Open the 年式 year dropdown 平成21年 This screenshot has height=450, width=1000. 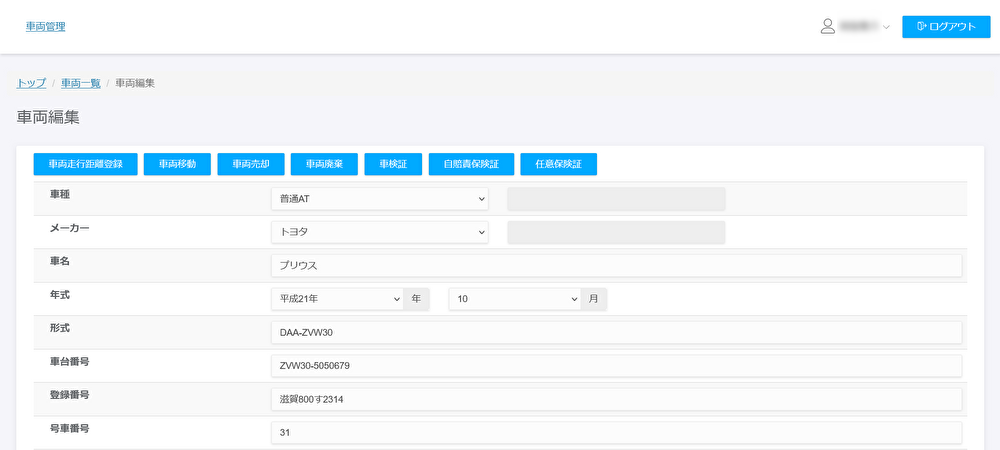coord(337,299)
